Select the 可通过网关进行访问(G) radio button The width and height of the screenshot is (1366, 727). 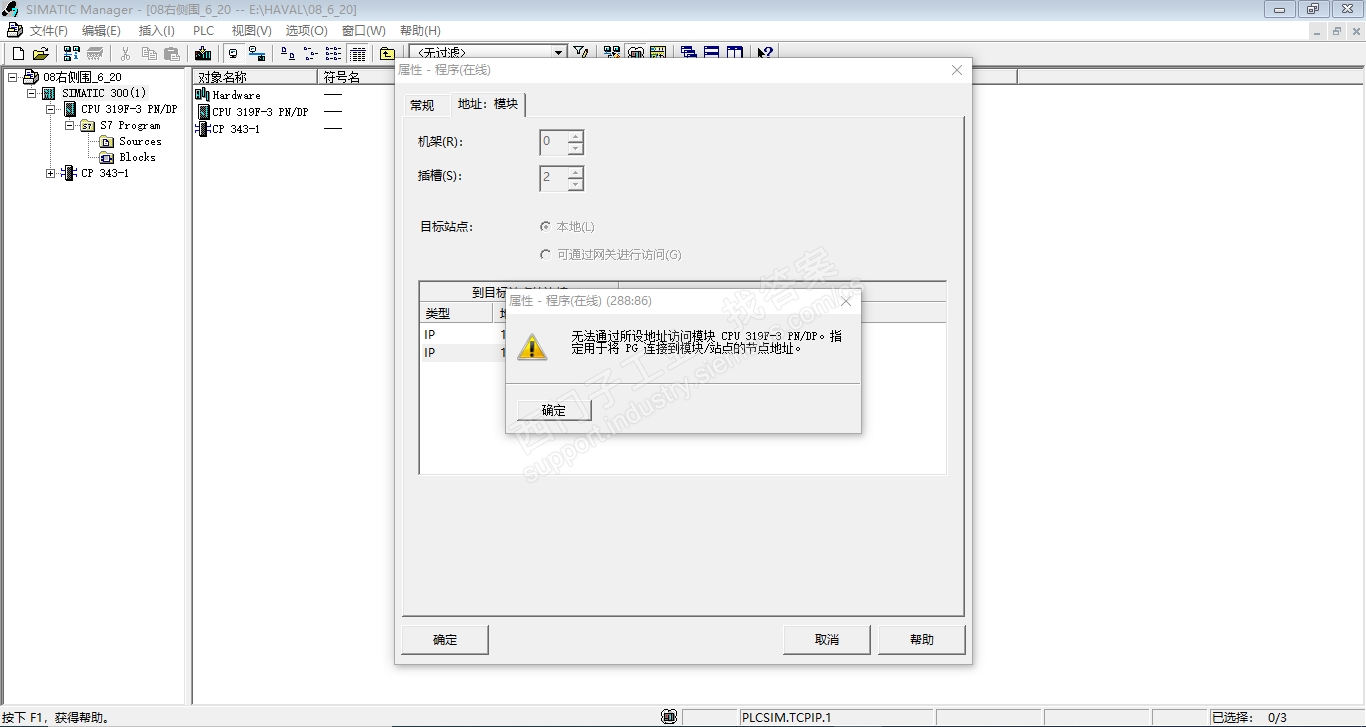tap(545, 255)
